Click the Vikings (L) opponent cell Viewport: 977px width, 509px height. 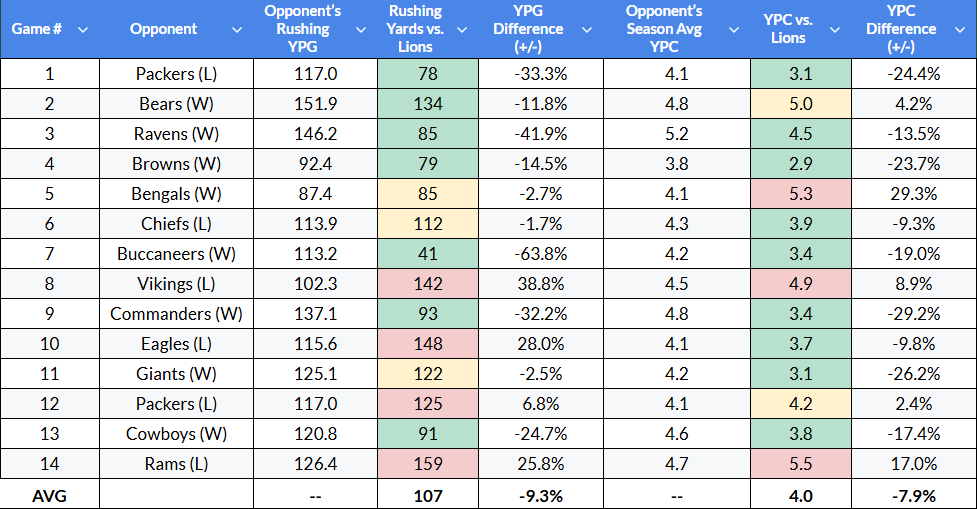[176, 283]
